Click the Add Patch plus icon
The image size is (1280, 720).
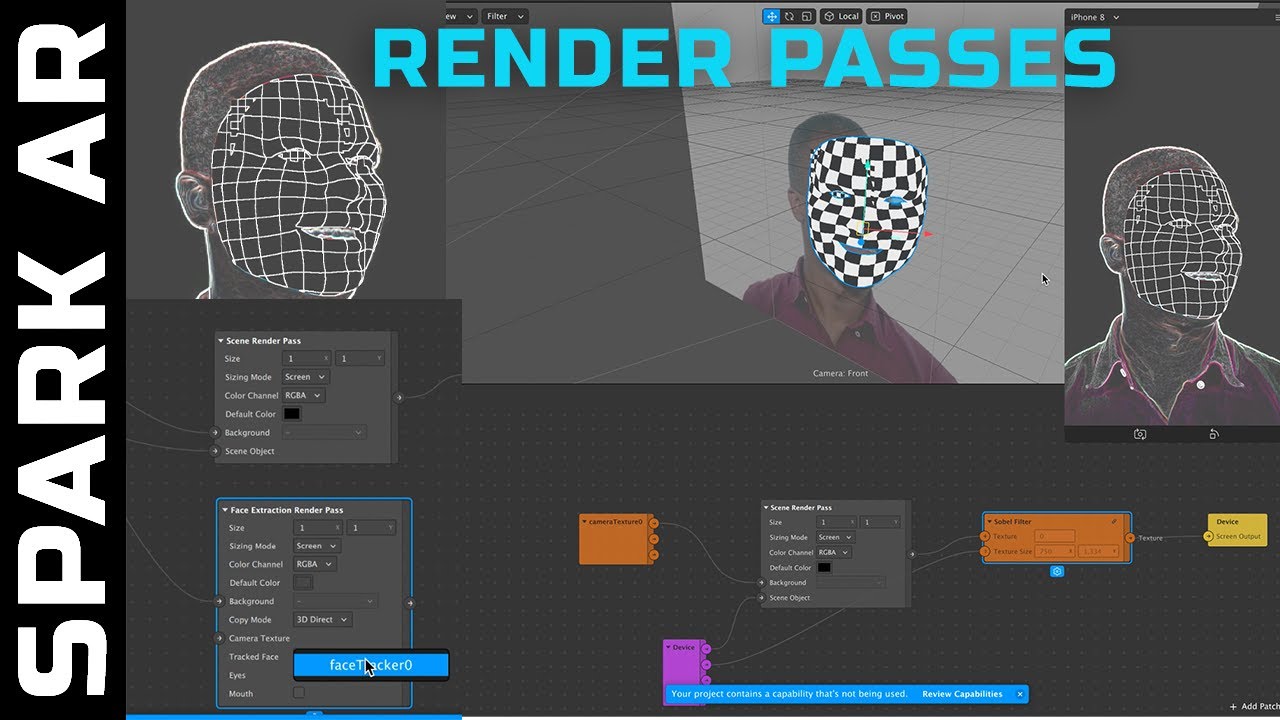tap(1233, 707)
